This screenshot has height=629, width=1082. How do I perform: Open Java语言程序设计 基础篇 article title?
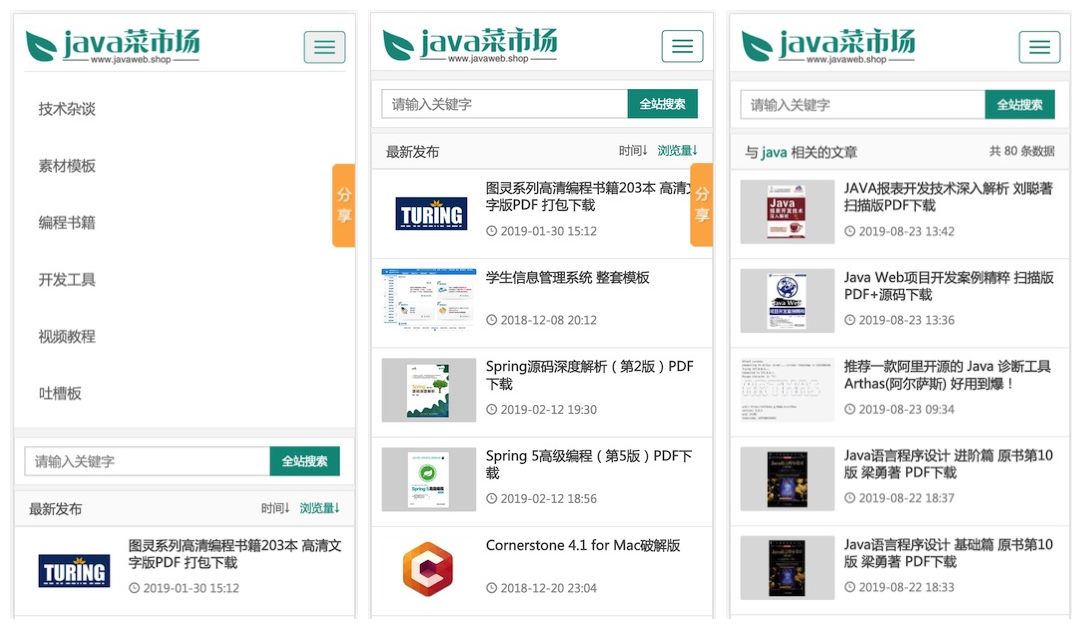(x=948, y=552)
